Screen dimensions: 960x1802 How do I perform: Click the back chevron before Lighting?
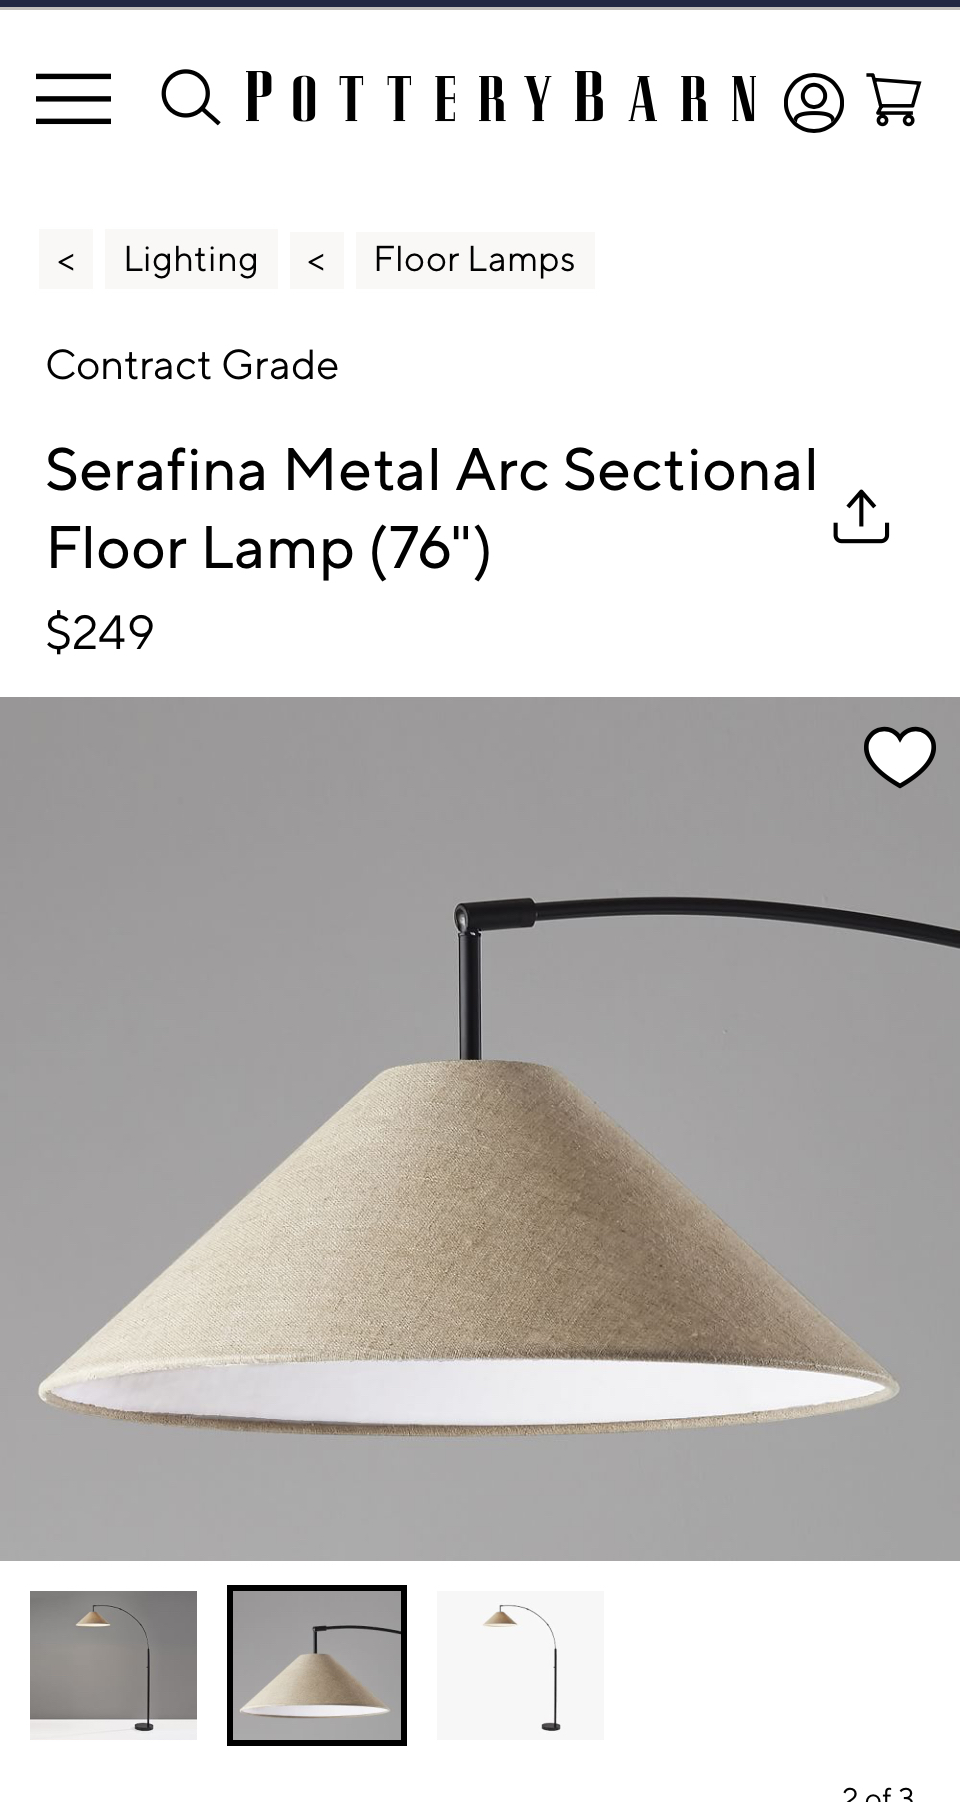point(66,261)
